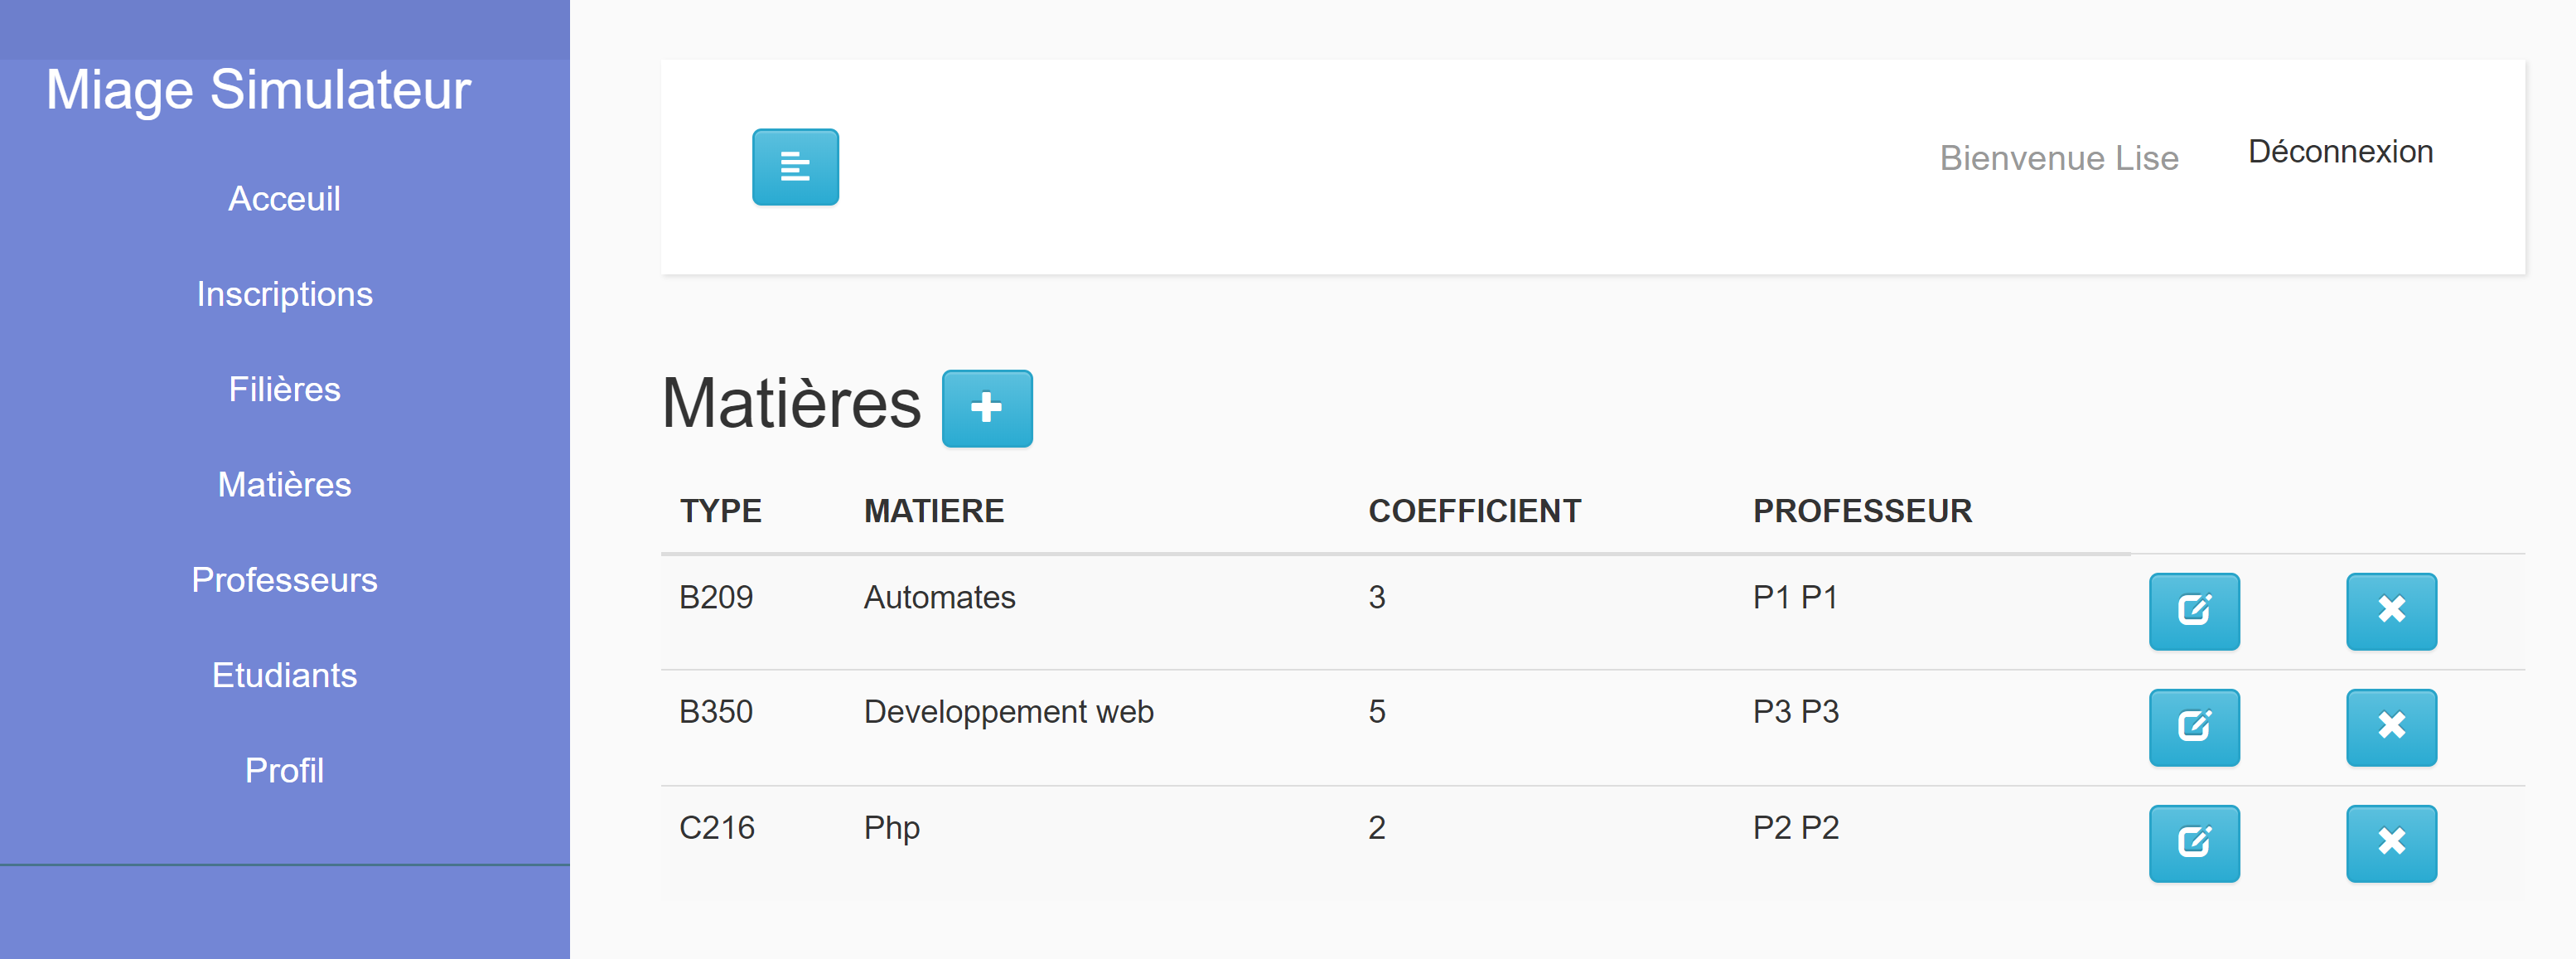Viewport: 2576px width, 959px height.
Task: Click the Bienvenue Lise greeting
Action: (2059, 157)
